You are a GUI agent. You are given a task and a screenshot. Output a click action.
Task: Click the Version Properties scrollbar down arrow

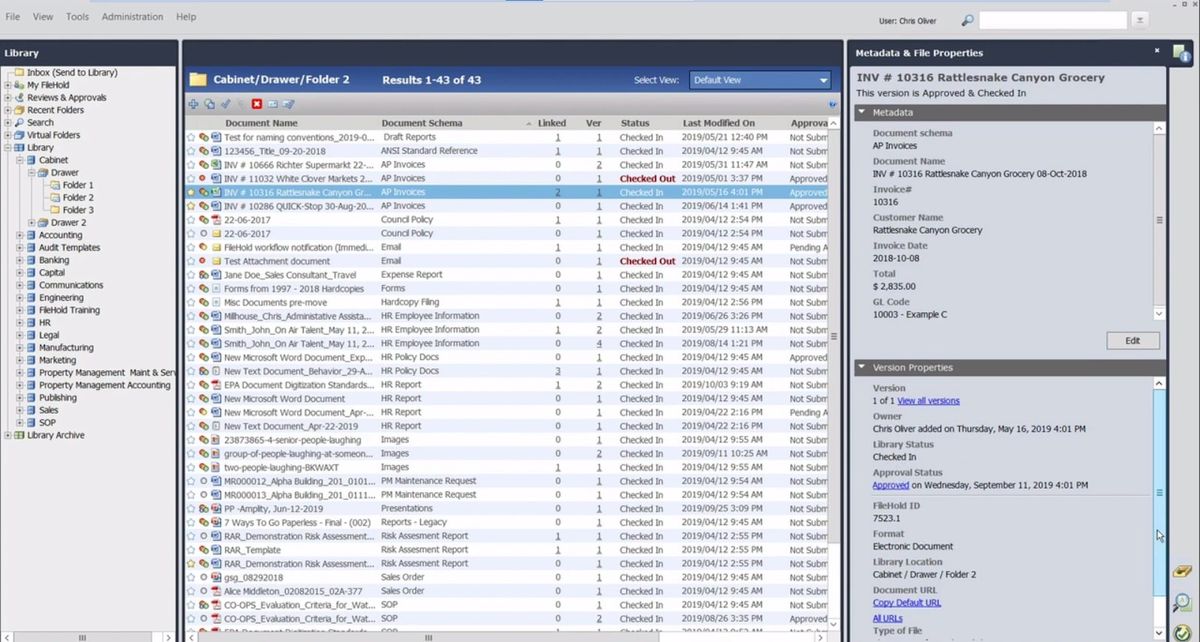1159,633
